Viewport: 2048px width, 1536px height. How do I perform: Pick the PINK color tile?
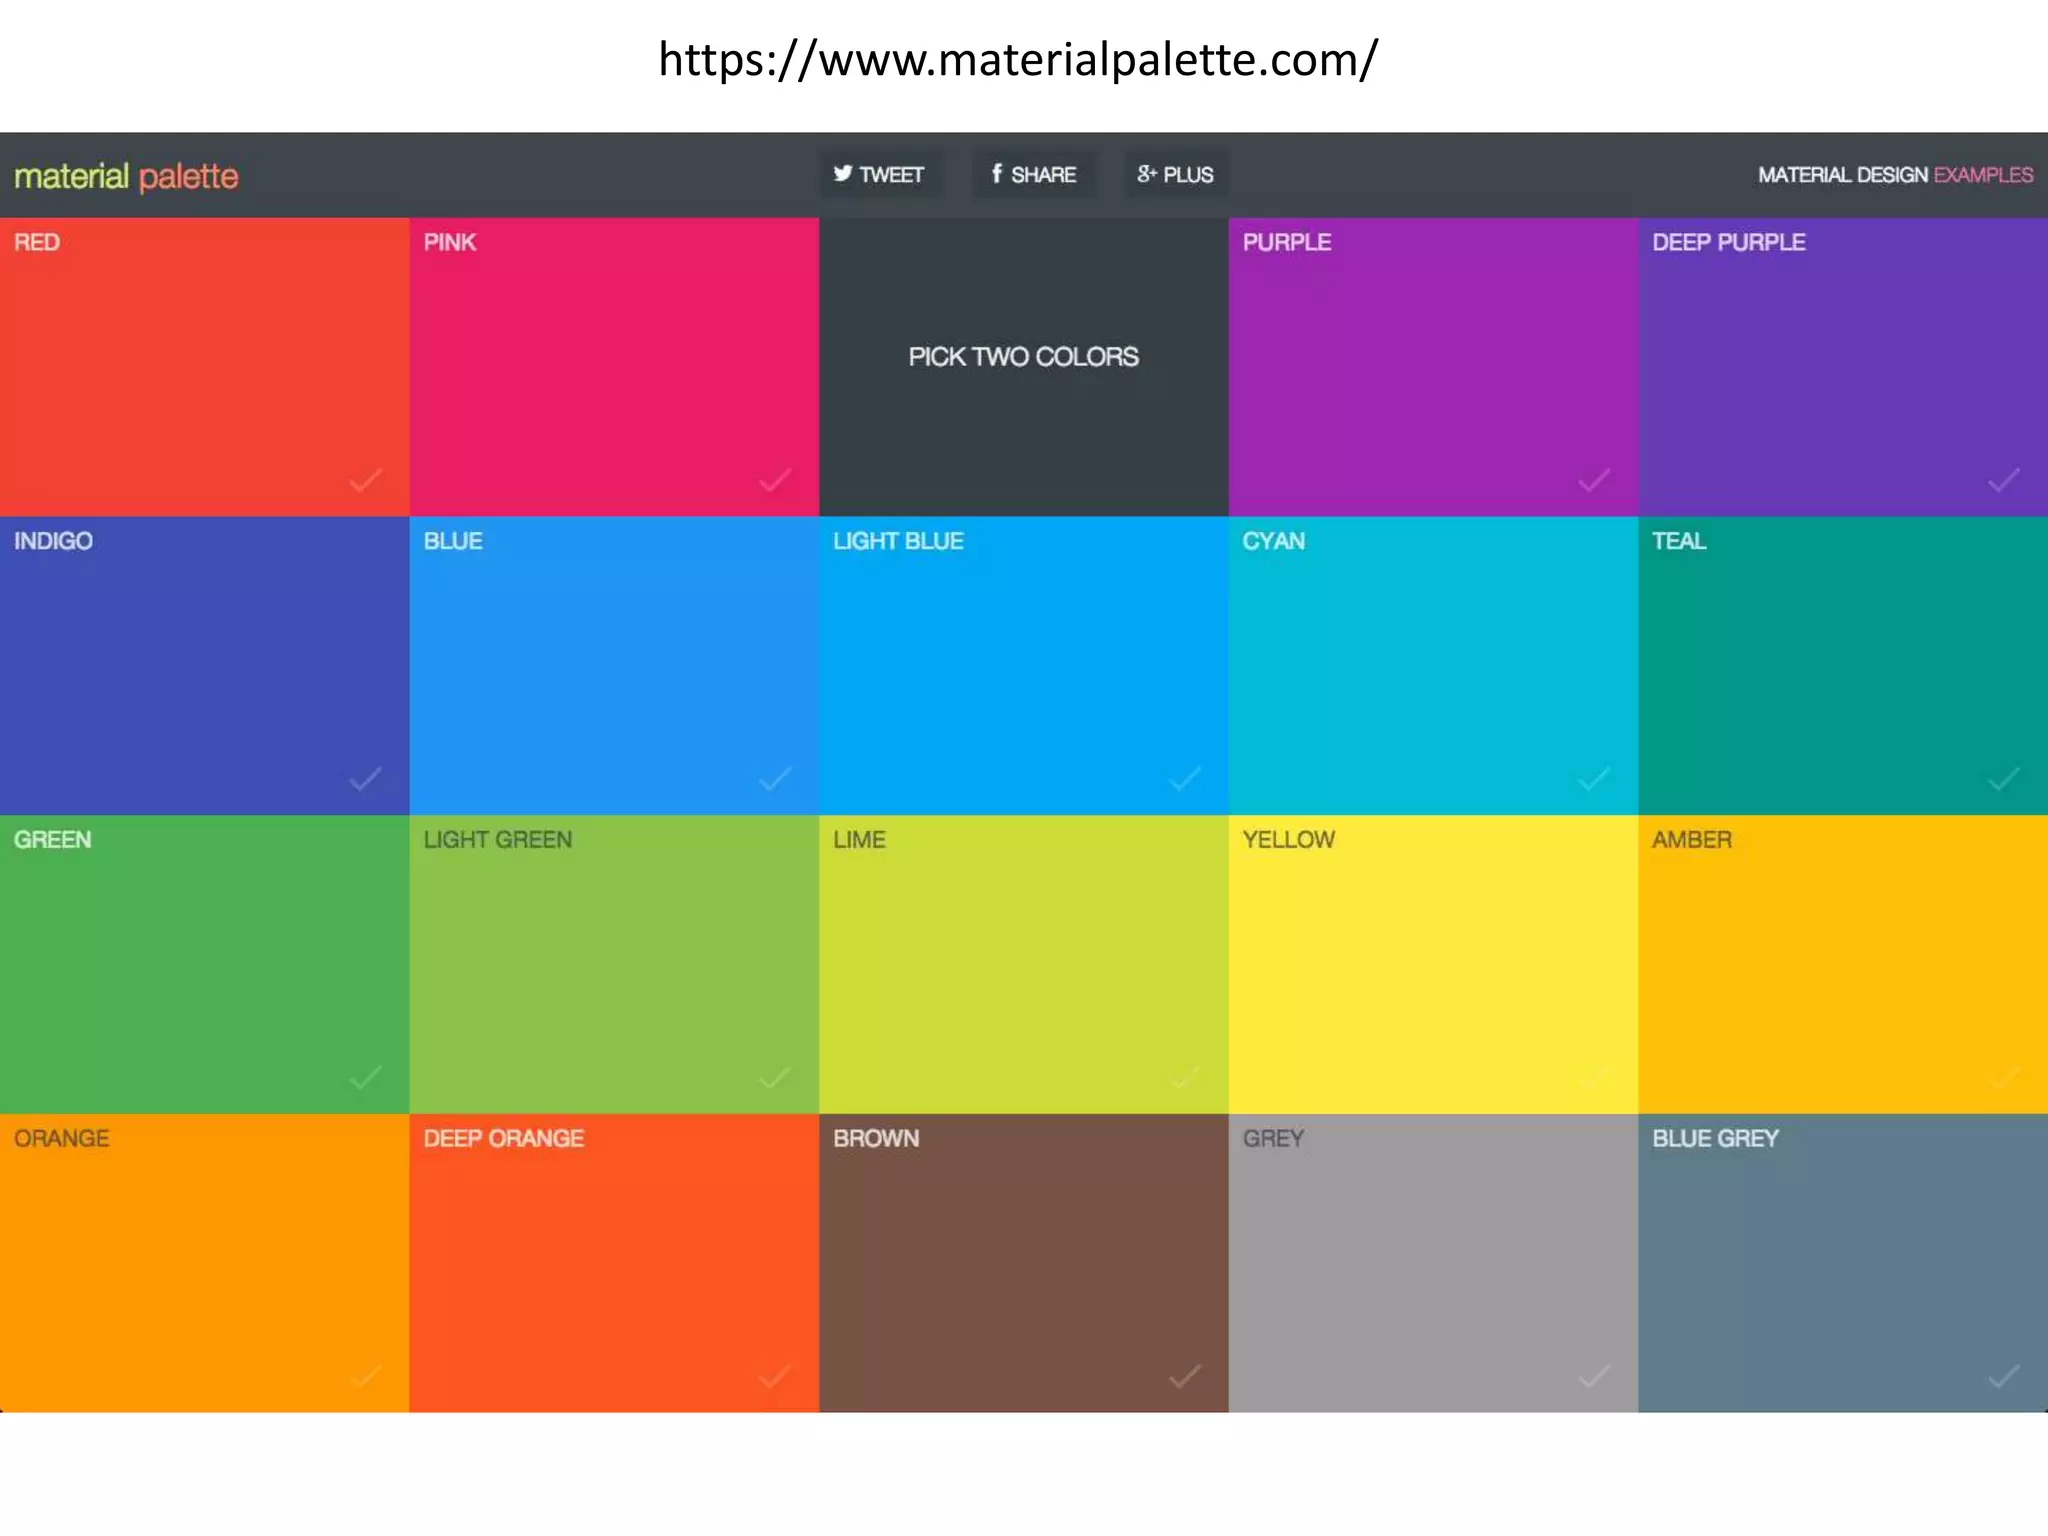coord(614,367)
